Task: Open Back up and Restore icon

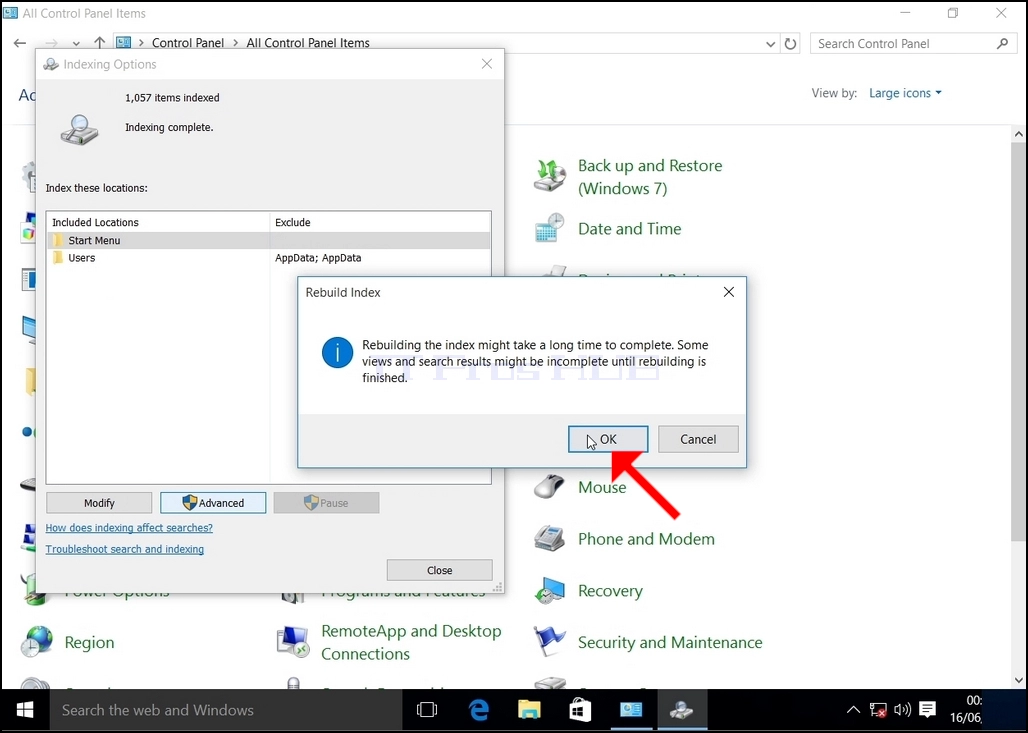Action: click(x=549, y=176)
